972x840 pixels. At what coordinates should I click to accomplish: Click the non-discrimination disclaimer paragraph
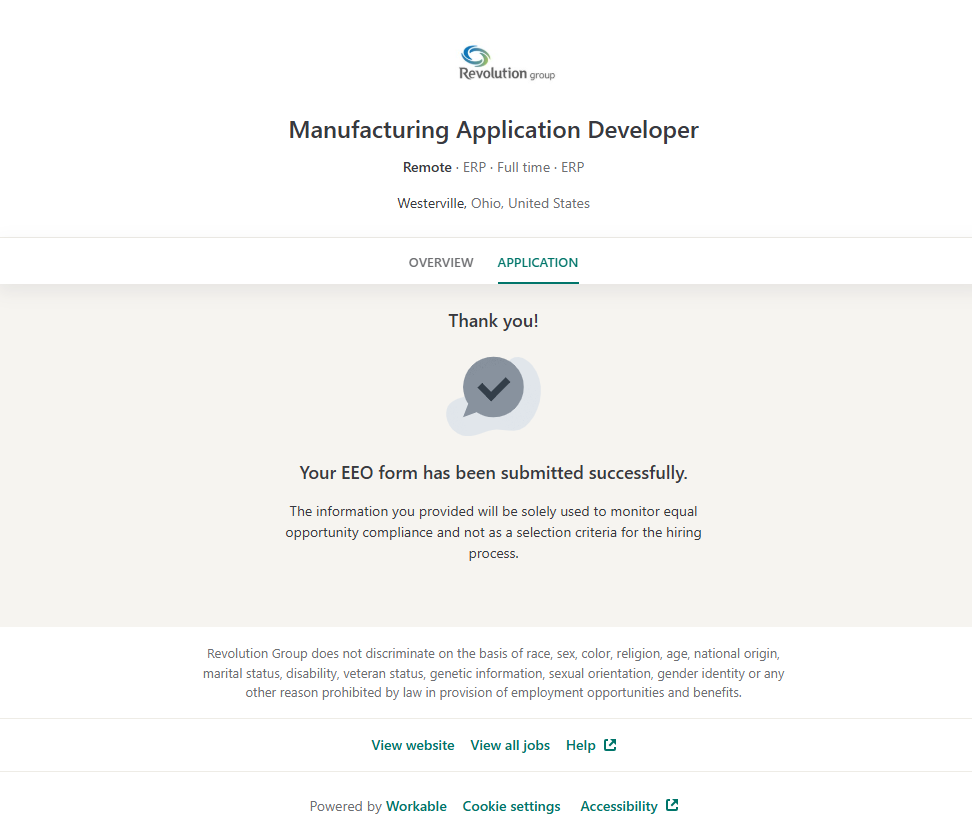click(x=493, y=673)
